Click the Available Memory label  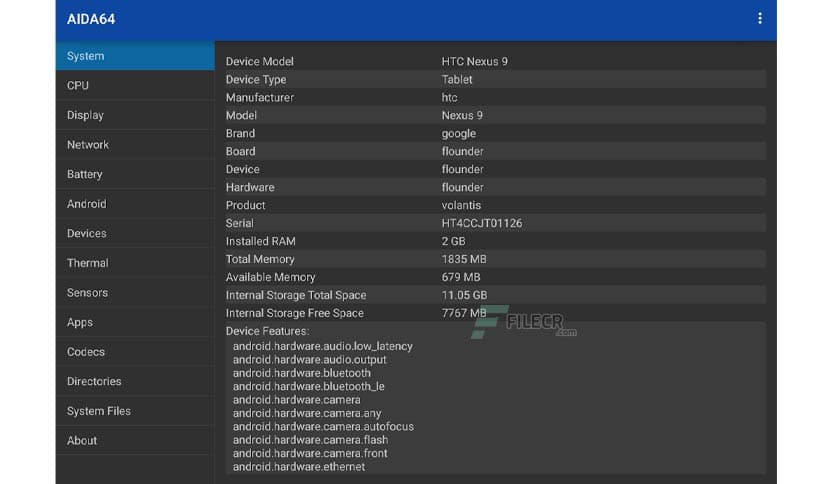pyautogui.click(x=270, y=277)
